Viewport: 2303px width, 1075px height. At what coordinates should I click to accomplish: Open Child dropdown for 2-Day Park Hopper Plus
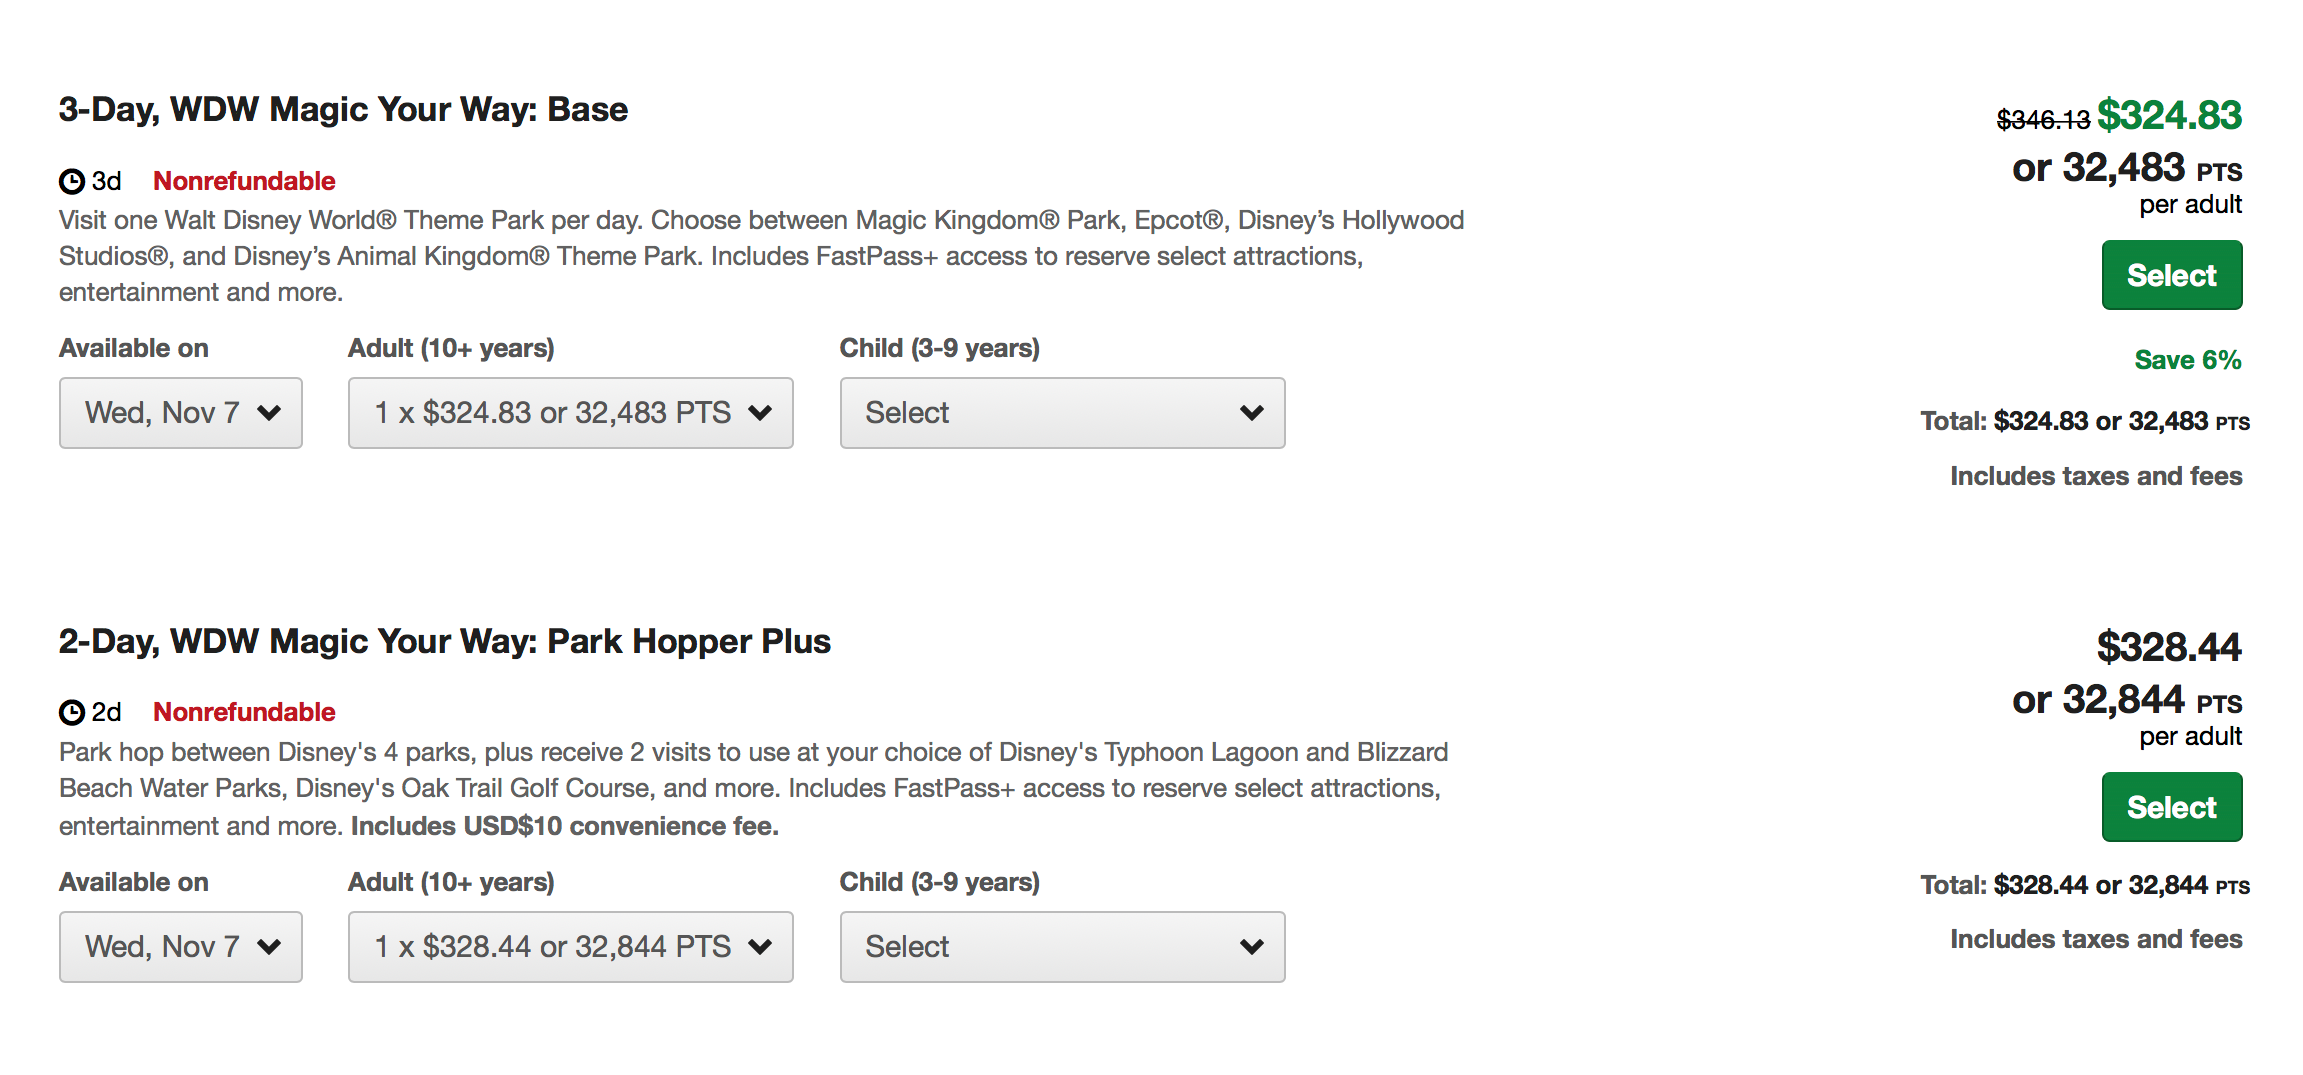point(1062,946)
